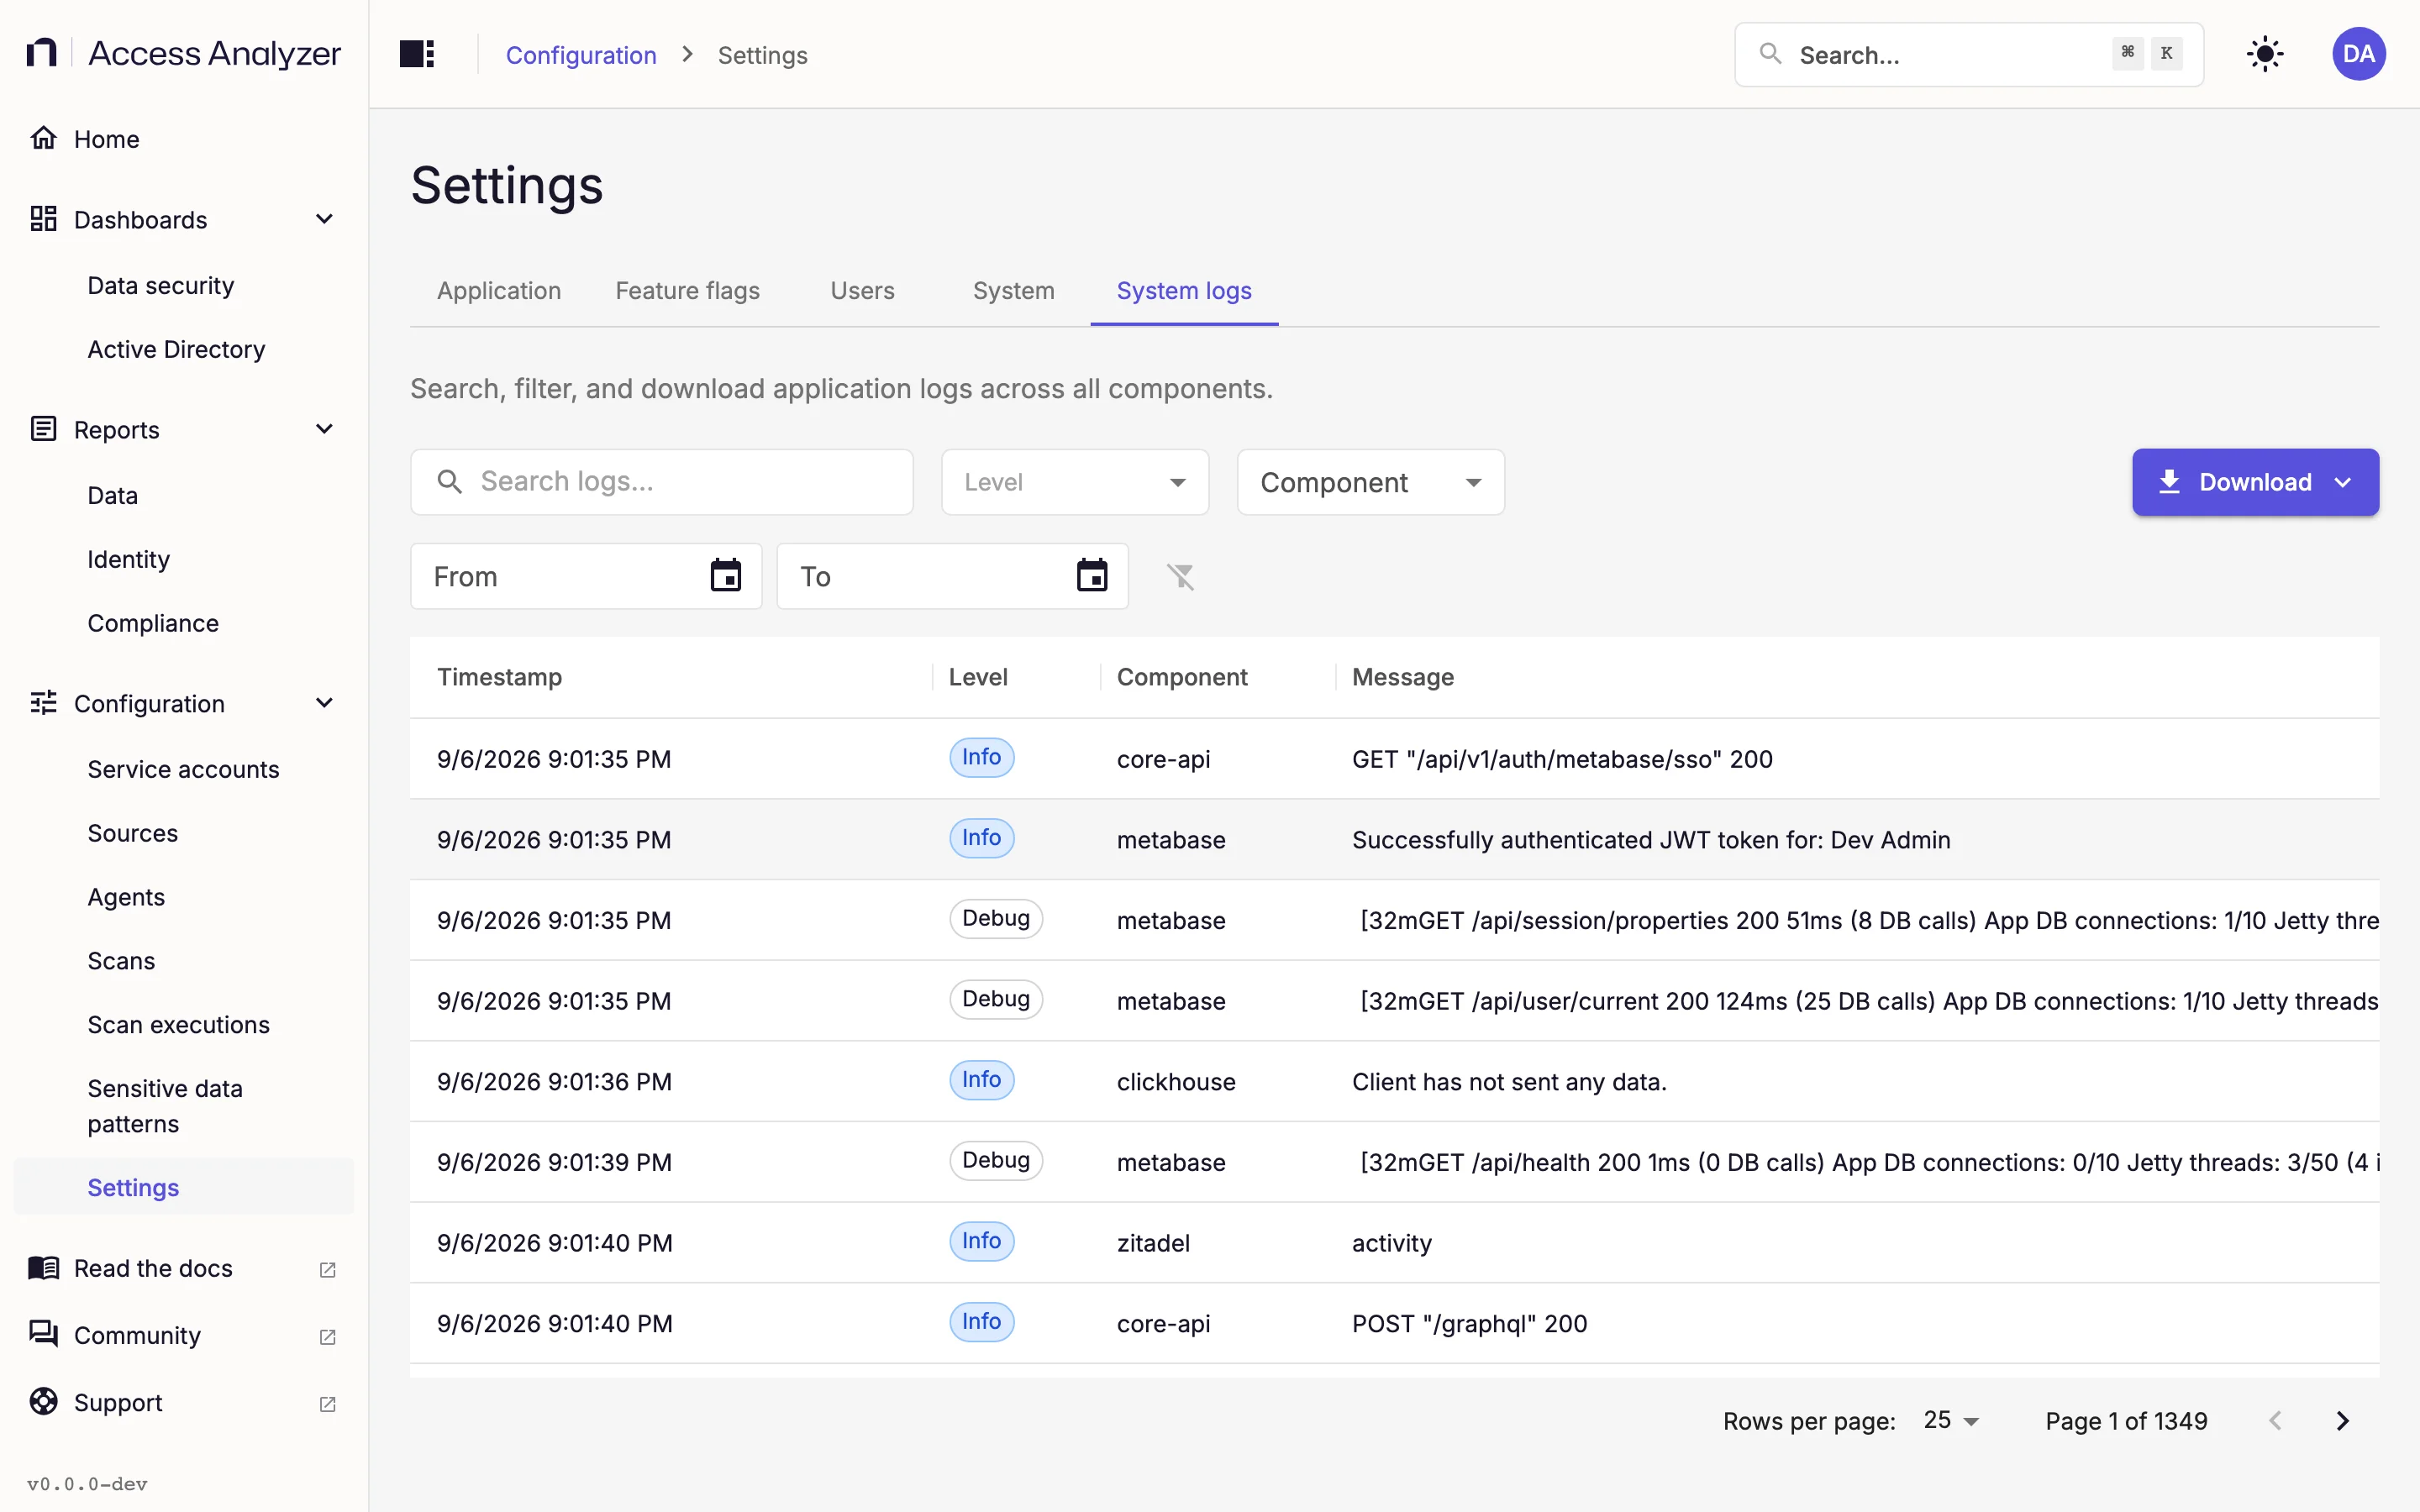Viewport: 2420px width, 1512px height.
Task: Open the Scans page
Action: (x=121, y=961)
